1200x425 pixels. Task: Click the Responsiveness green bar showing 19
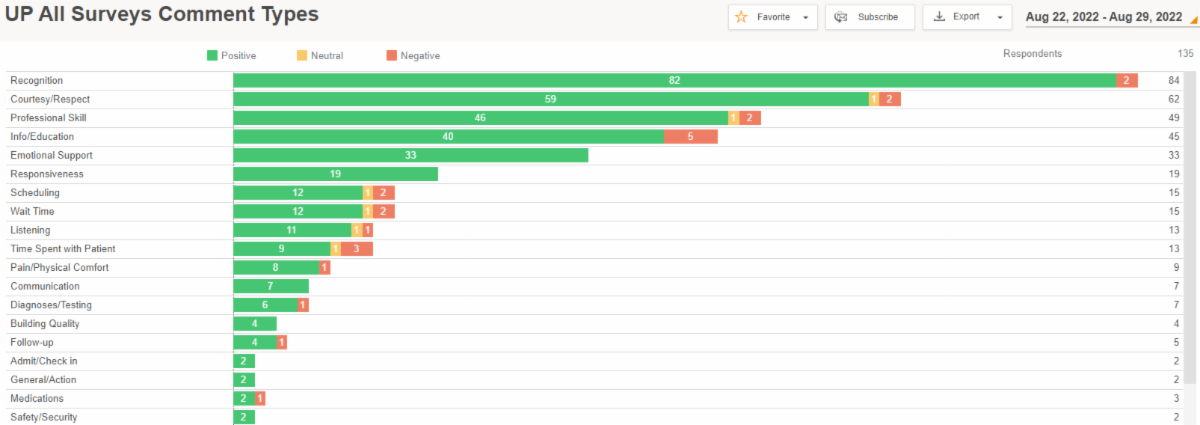[x=335, y=174]
